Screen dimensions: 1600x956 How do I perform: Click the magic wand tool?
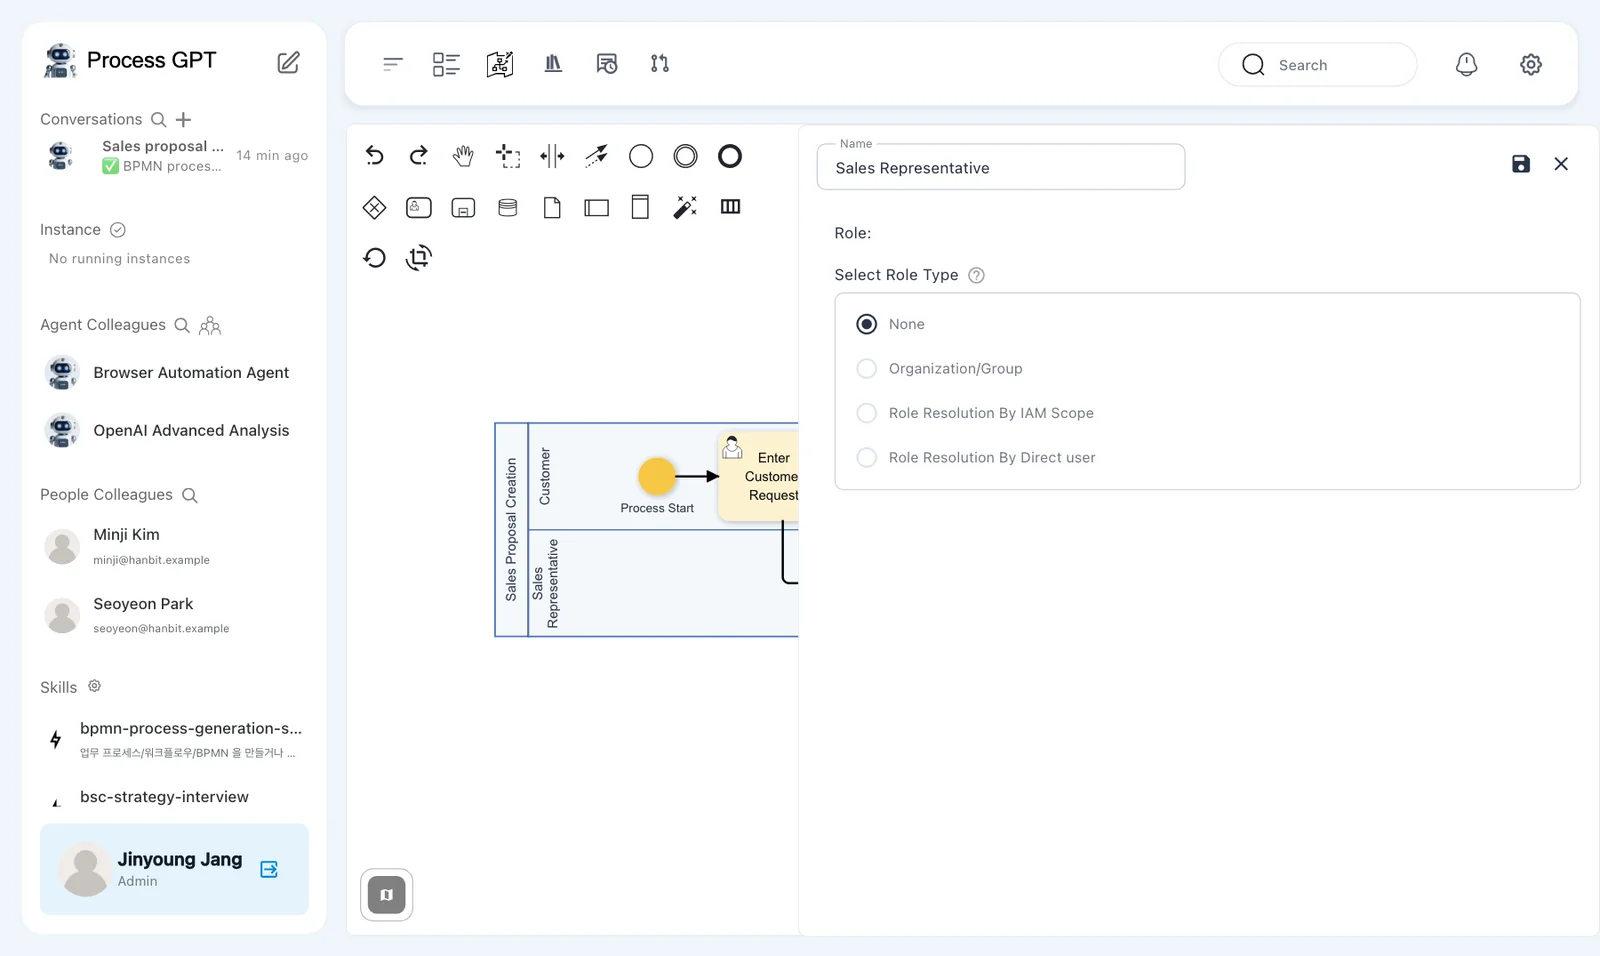click(x=685, y=207)
